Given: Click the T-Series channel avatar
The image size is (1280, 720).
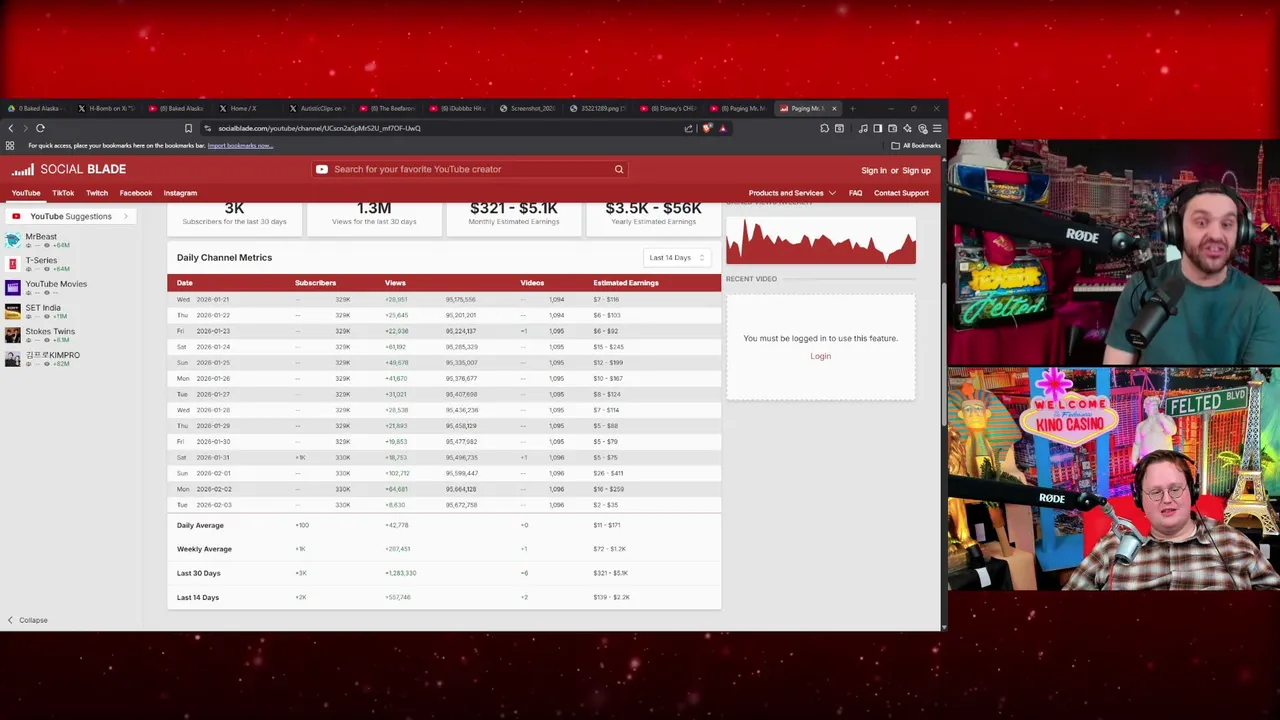Looking at the screenshot, I should [12, 264].
